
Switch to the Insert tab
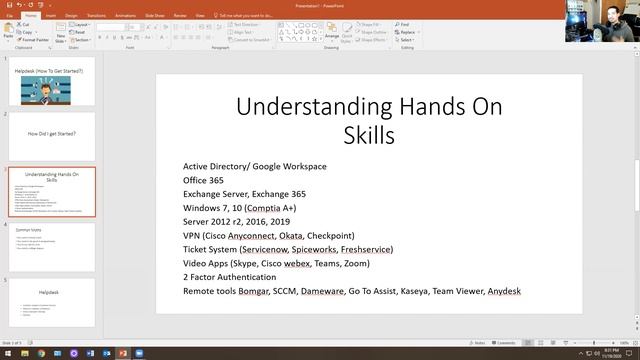(51, 16)
